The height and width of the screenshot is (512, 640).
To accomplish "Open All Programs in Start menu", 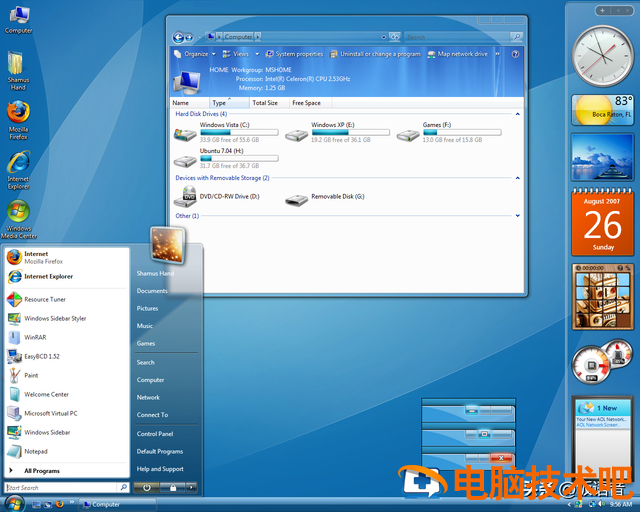I will point(67,471).
